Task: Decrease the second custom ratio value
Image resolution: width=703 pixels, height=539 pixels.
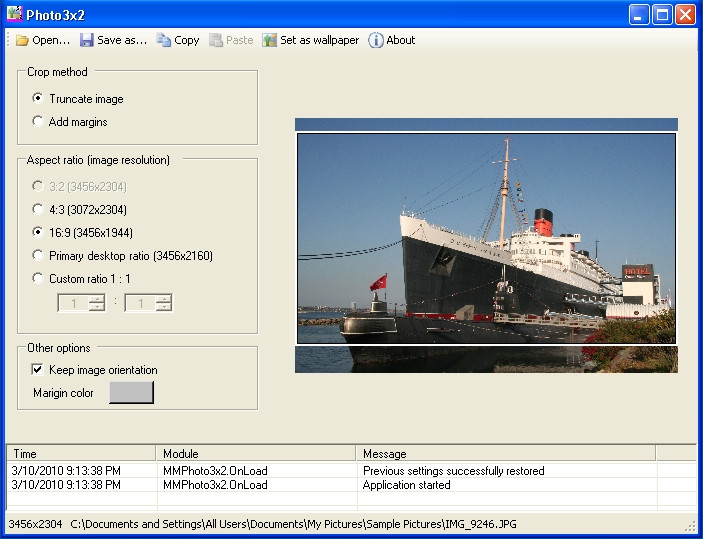Action: point(164,307)
